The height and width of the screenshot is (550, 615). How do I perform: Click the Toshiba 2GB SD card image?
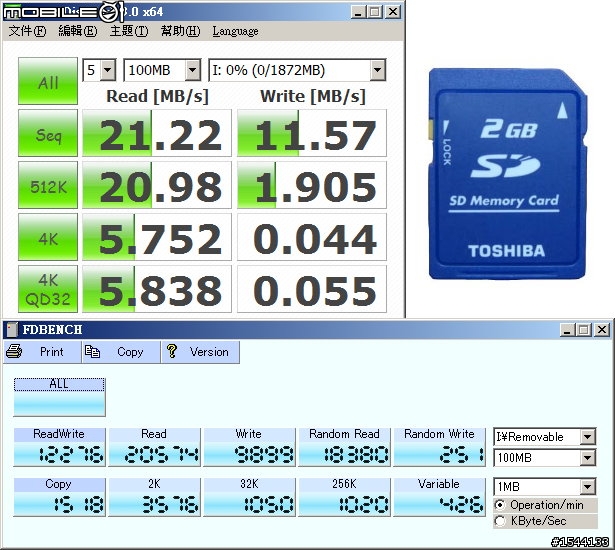(508, 173)
